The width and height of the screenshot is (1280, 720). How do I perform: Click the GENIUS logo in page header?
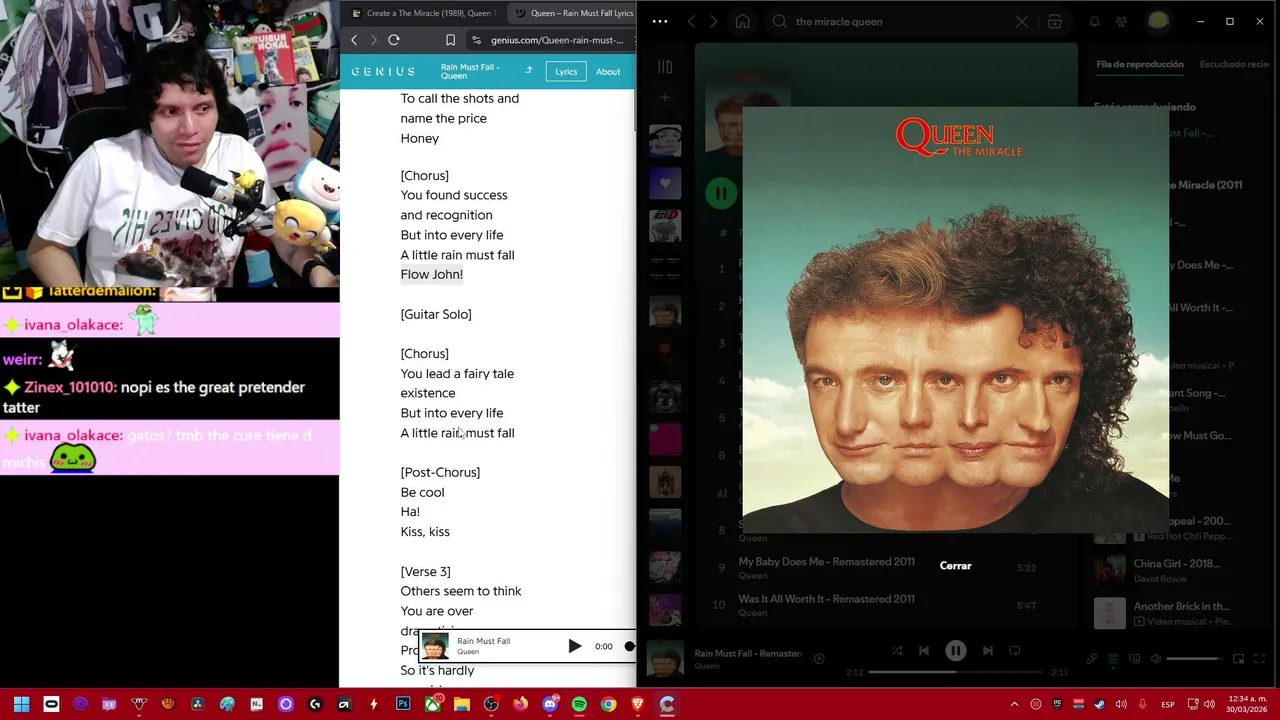coord(383,72)
